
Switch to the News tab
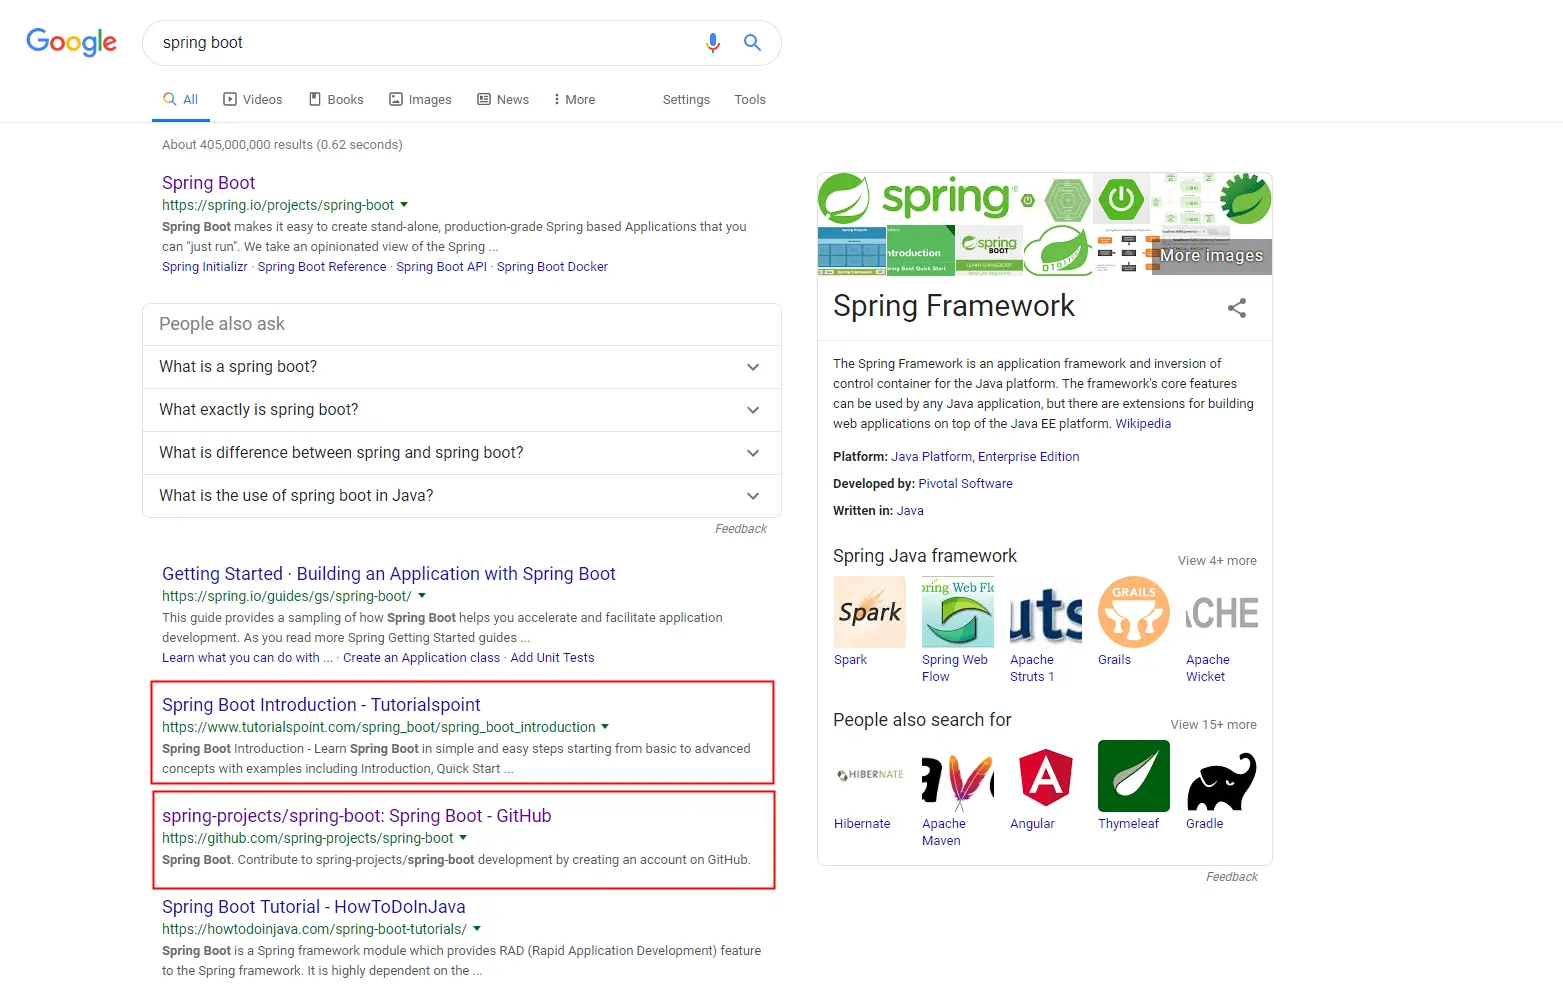[503, 99]
